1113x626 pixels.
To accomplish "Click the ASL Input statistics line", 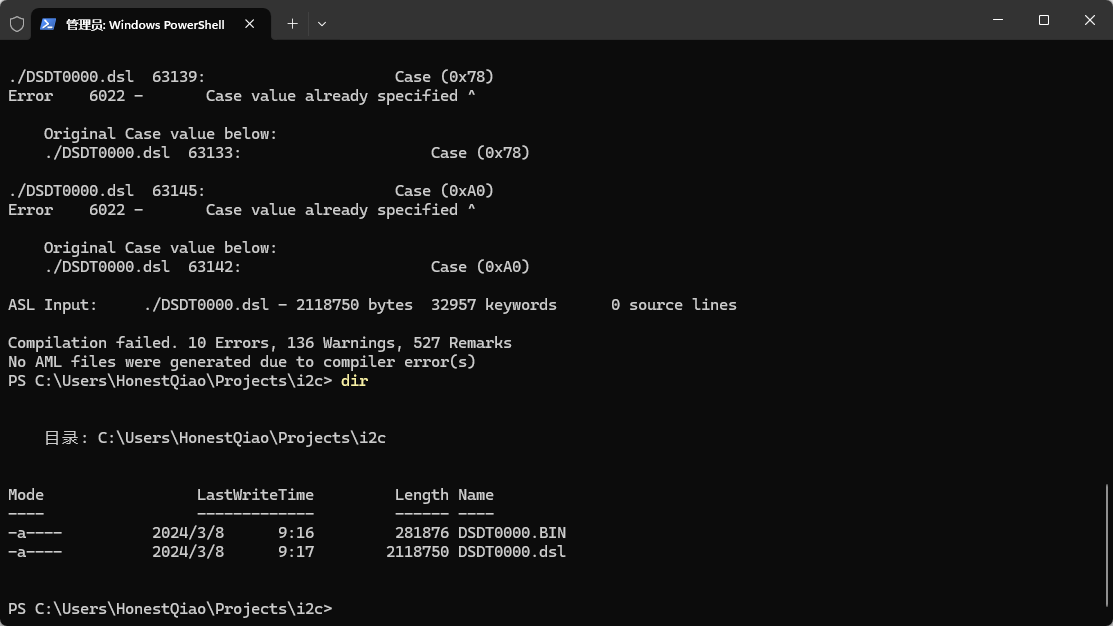I will (x=371, y=305).
